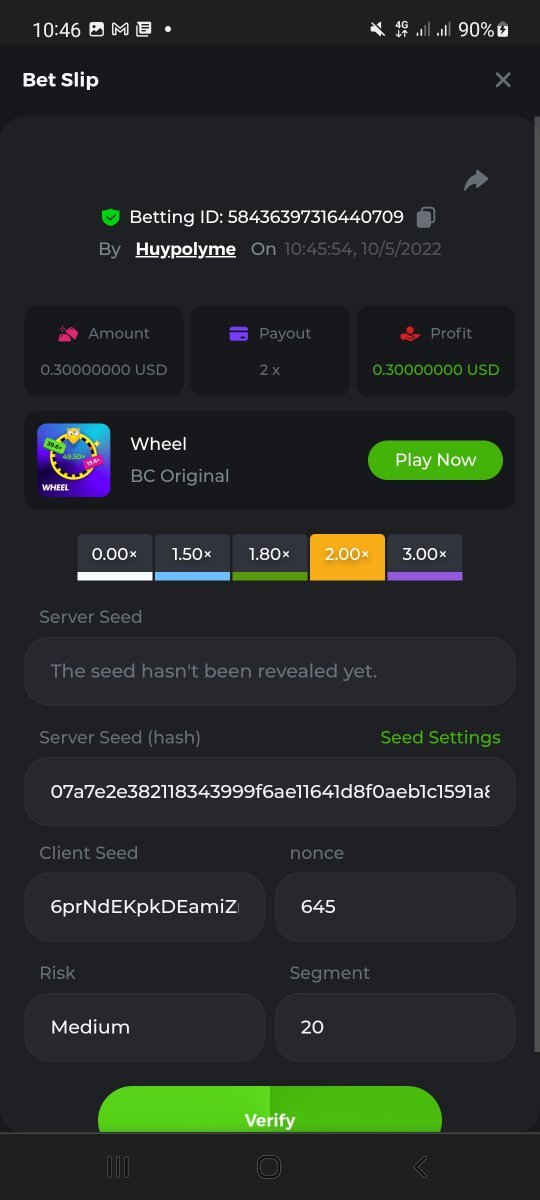This screenshot has height=1200, width=540.
Task: Tap the Android home button
Action: click(269, 1166)
